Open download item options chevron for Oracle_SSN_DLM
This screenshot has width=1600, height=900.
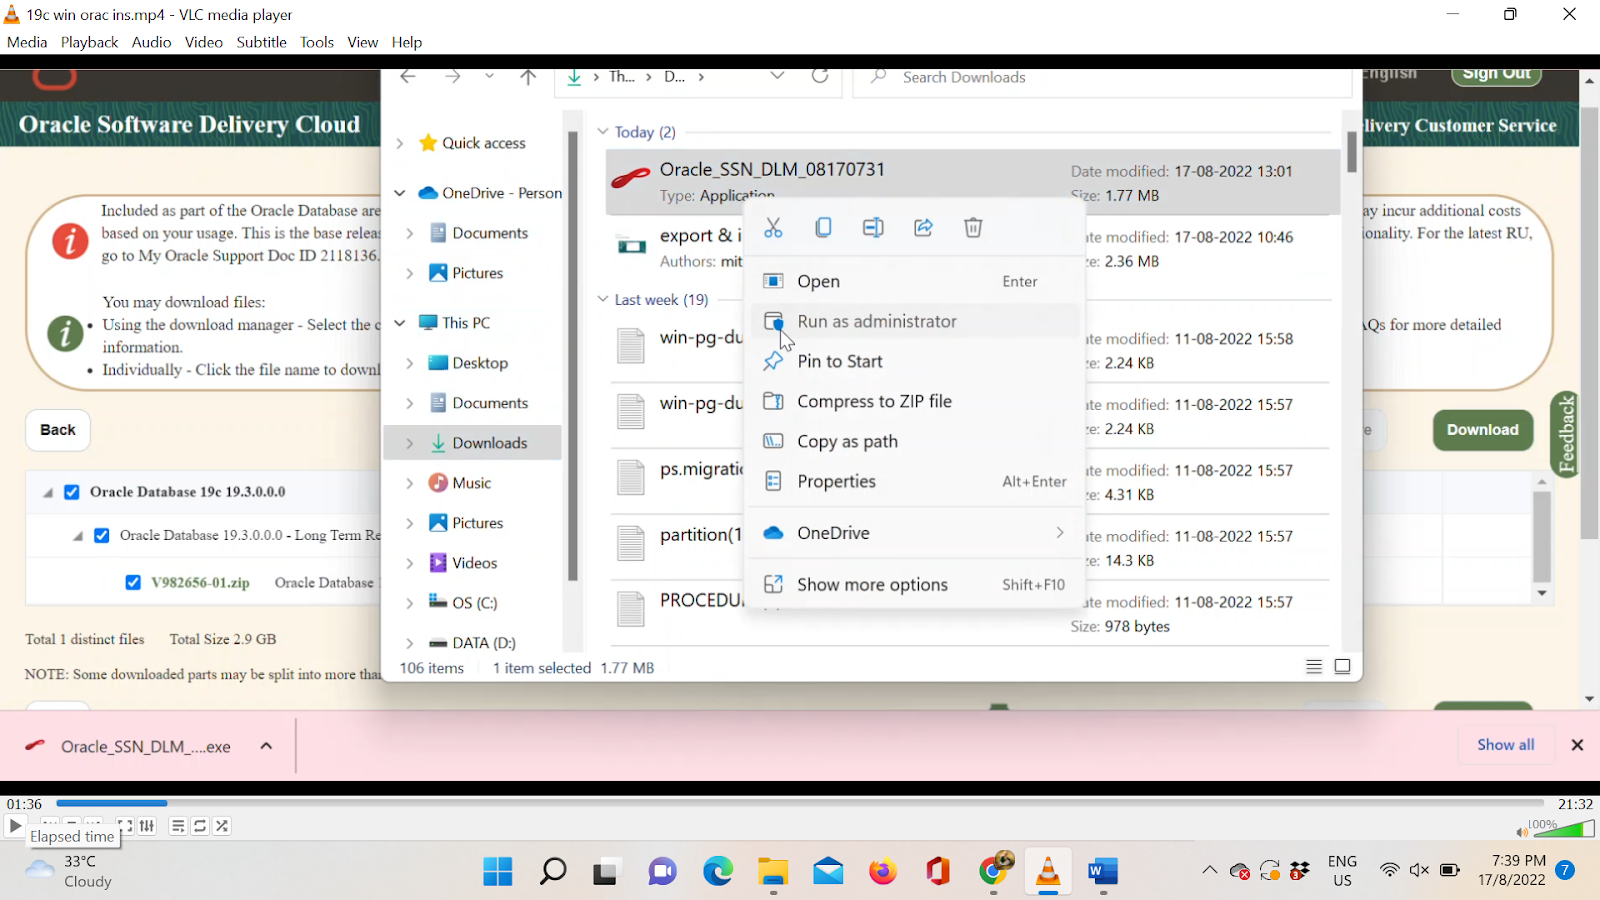click(x=266, y=746)
